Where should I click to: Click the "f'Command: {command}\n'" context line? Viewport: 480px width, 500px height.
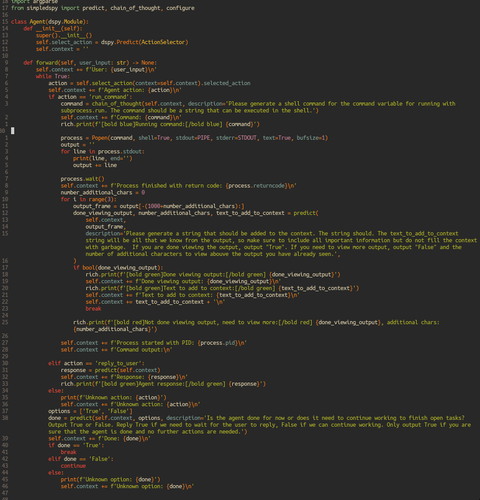pyautogui.click(x=121, y=117)
